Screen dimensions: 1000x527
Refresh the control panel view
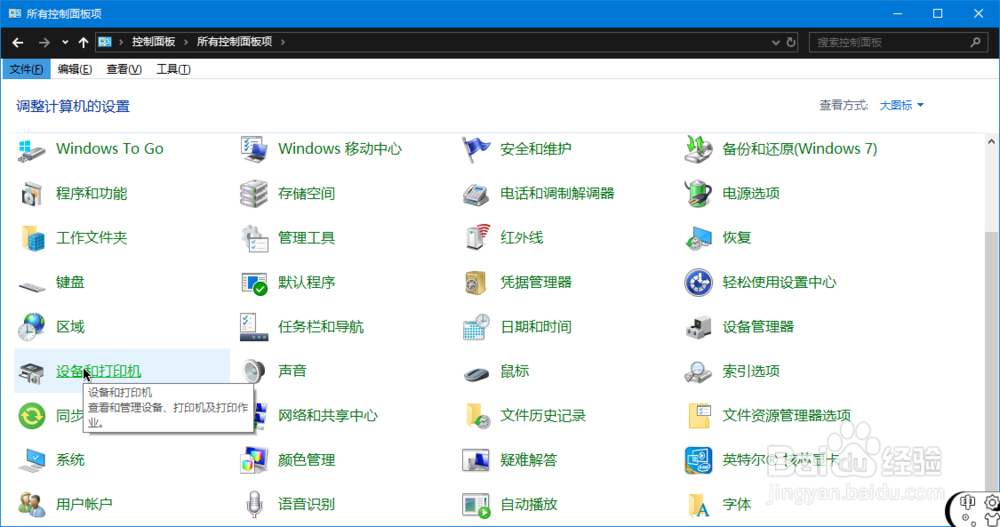coord(791,42)
